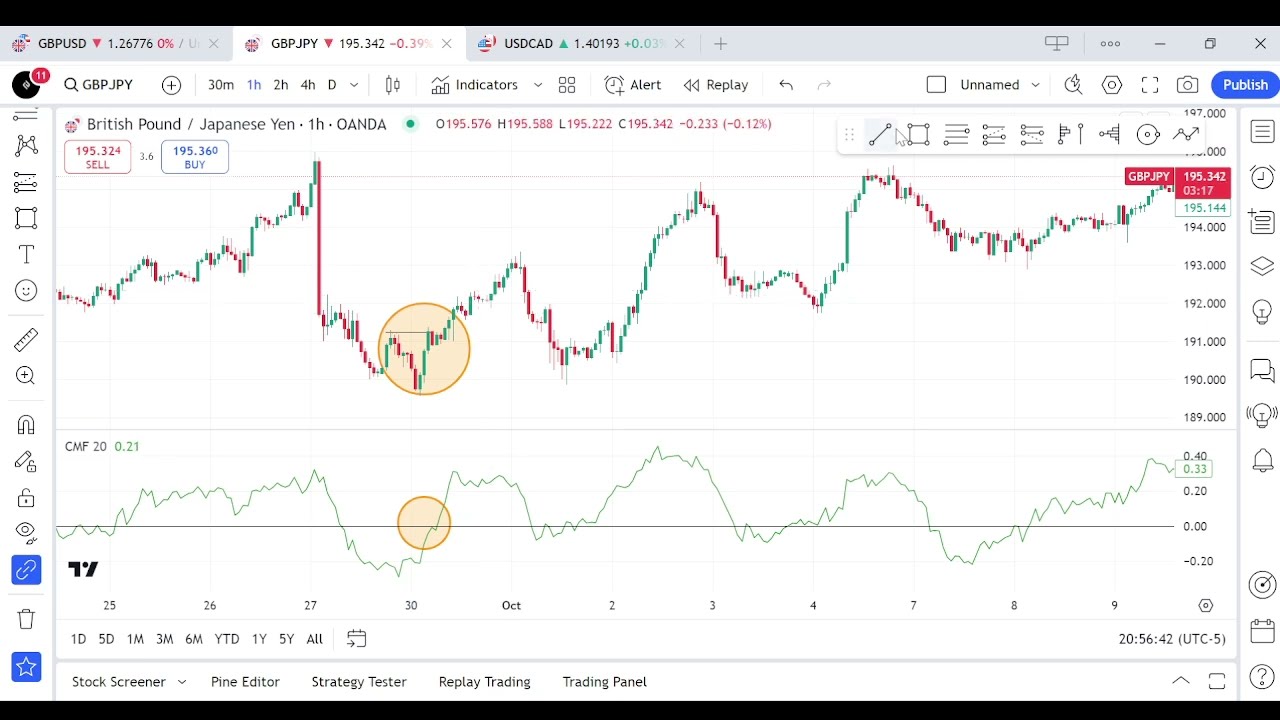This screenshot has width=1280, height=720.
Task: Select the layout setup square icon
Action: point(936,85)
